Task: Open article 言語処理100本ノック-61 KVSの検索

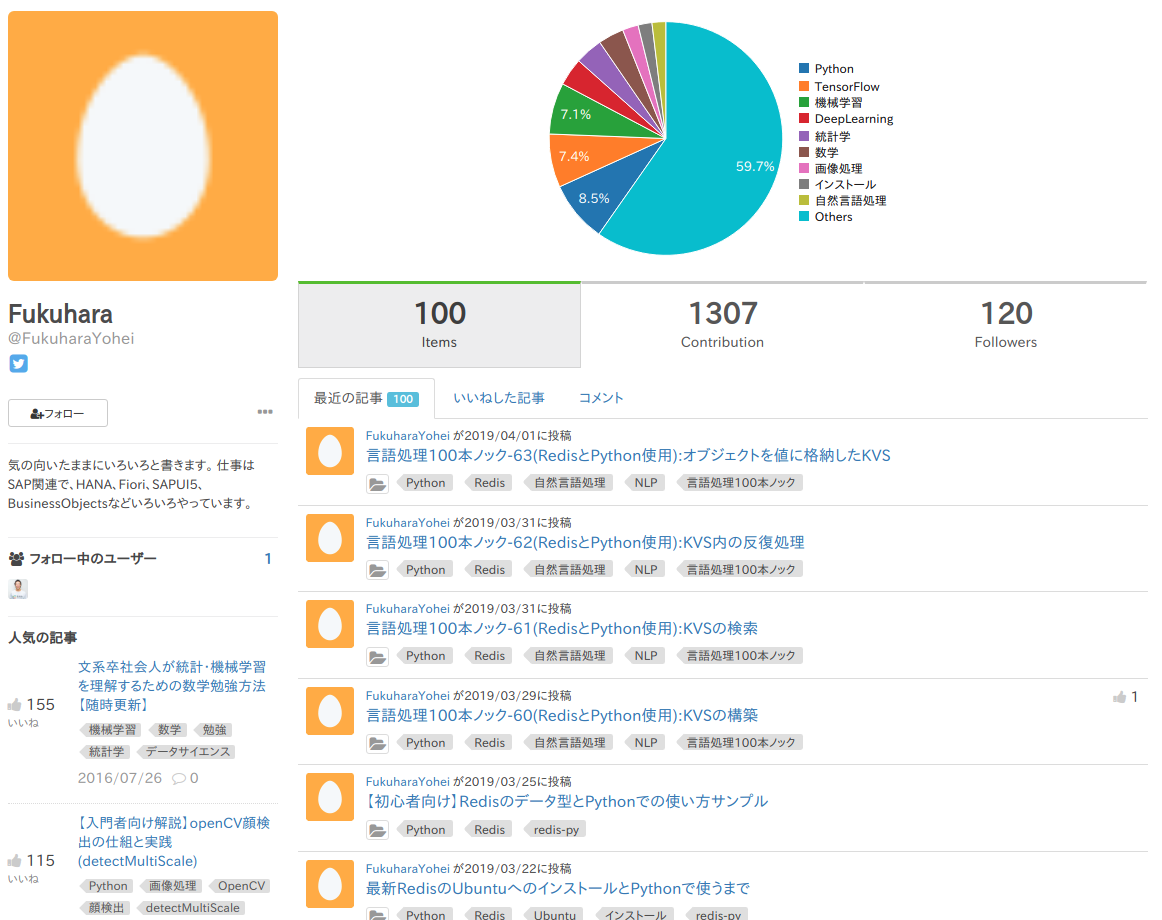Action: tap(562, 629)
